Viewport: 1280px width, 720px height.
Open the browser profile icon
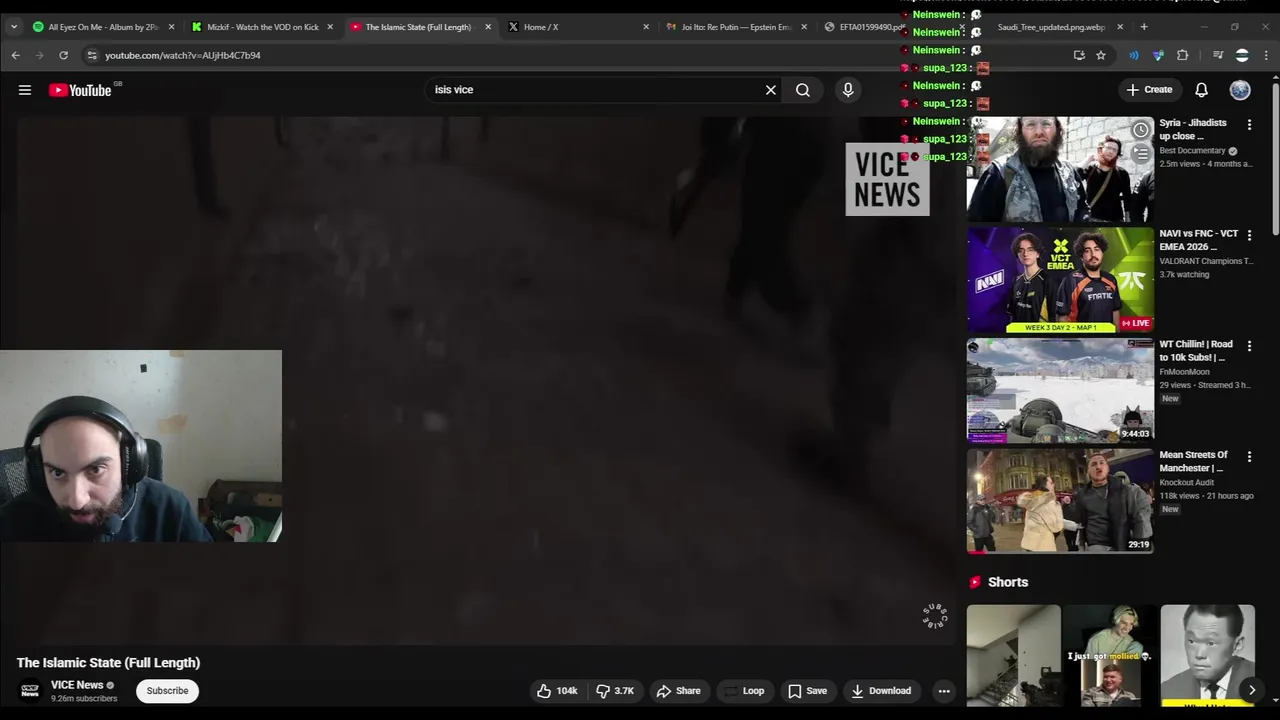click(1242, 55)
